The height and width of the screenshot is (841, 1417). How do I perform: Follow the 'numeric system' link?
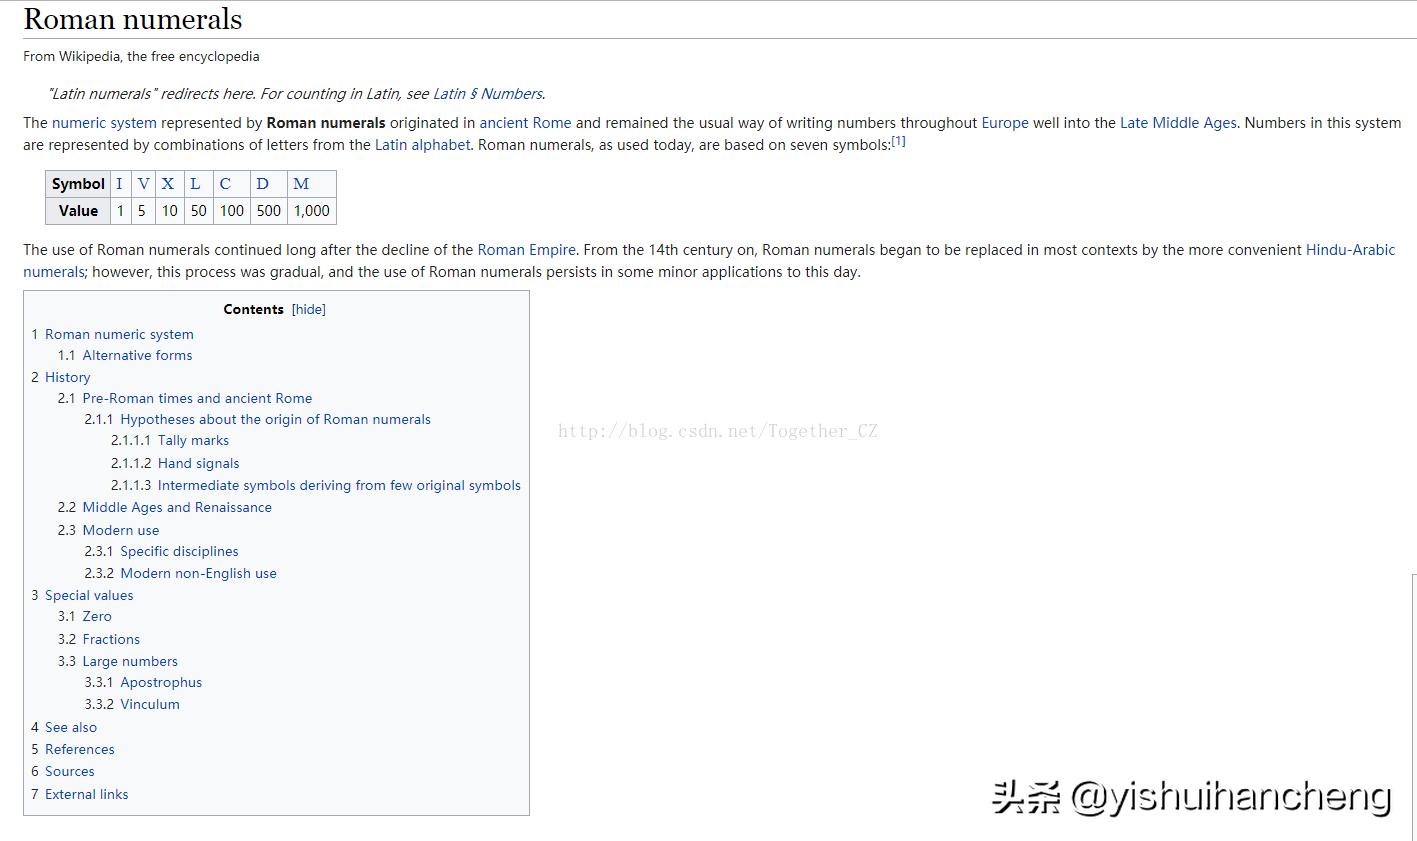104,123
